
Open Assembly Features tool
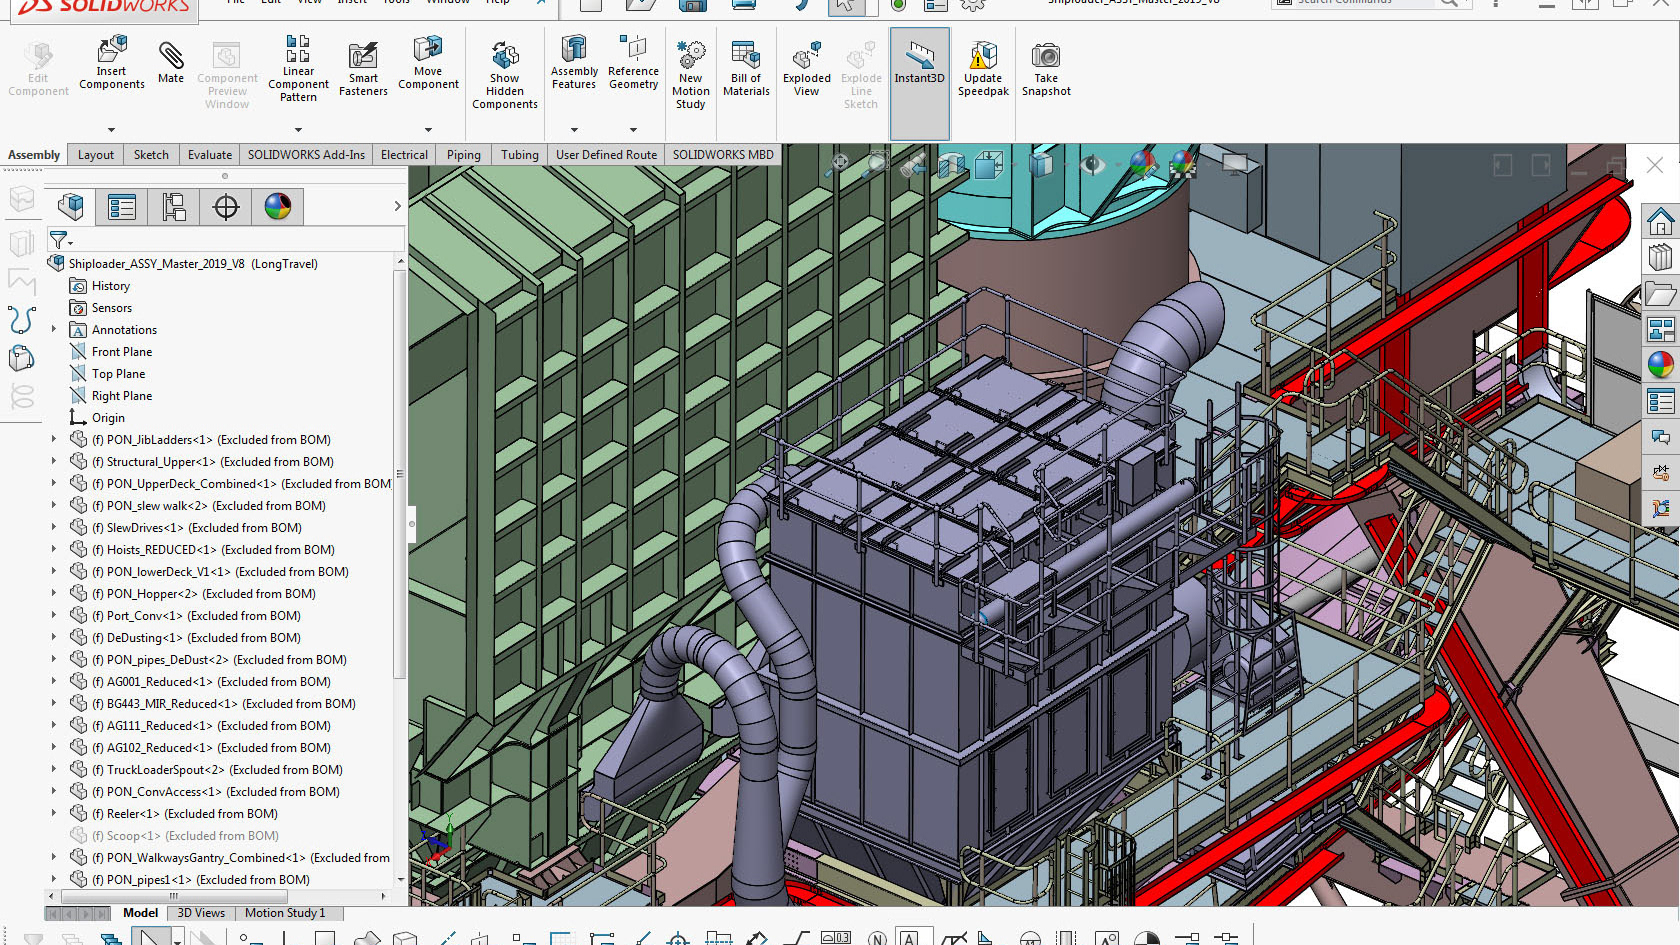click(x=574, y=63)
